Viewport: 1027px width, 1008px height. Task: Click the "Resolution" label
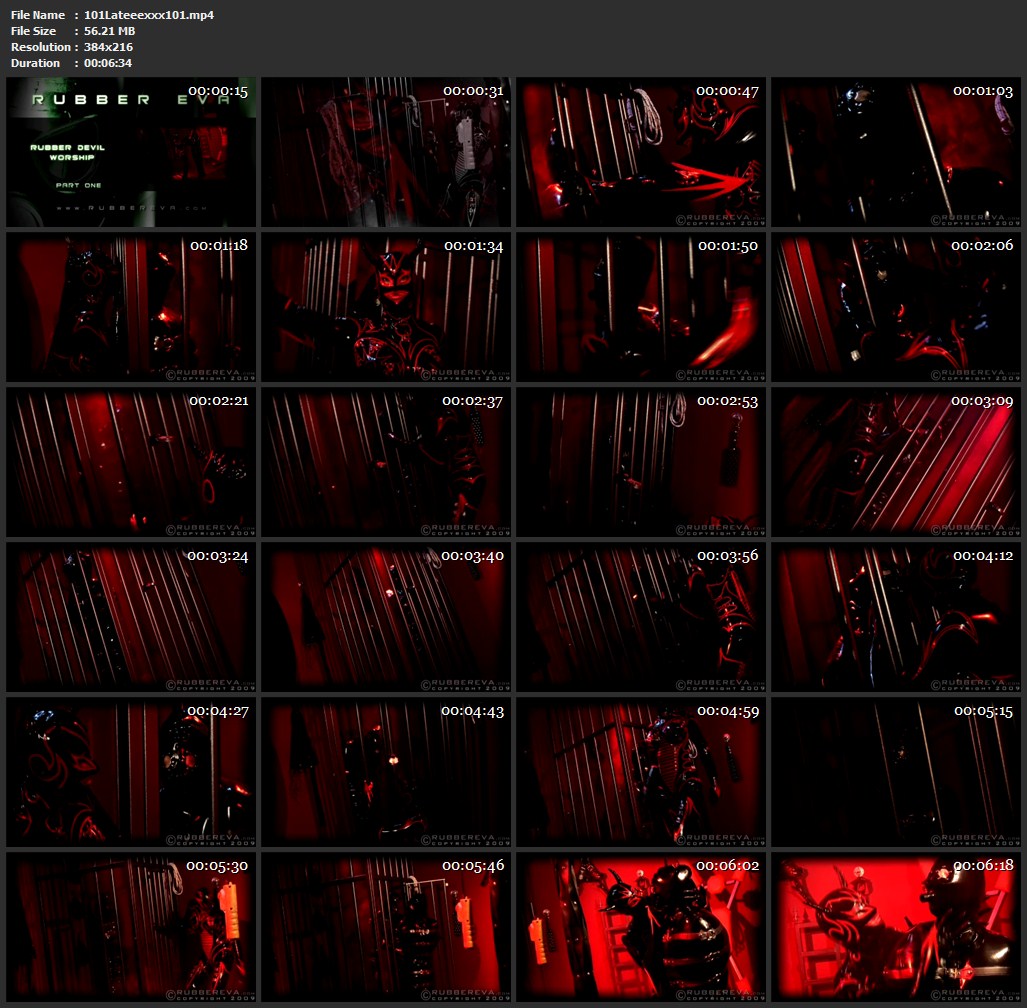pyautogui.click(x=41, y=47)
